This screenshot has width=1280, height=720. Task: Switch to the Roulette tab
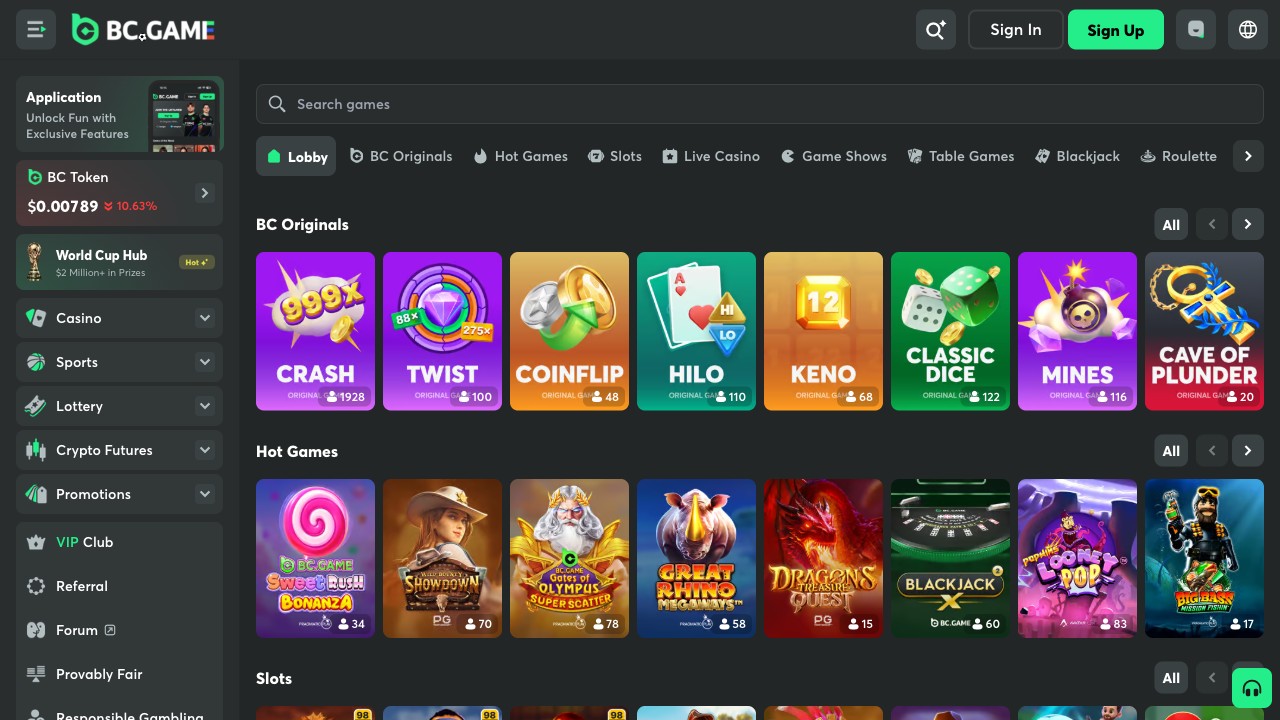1179,156
